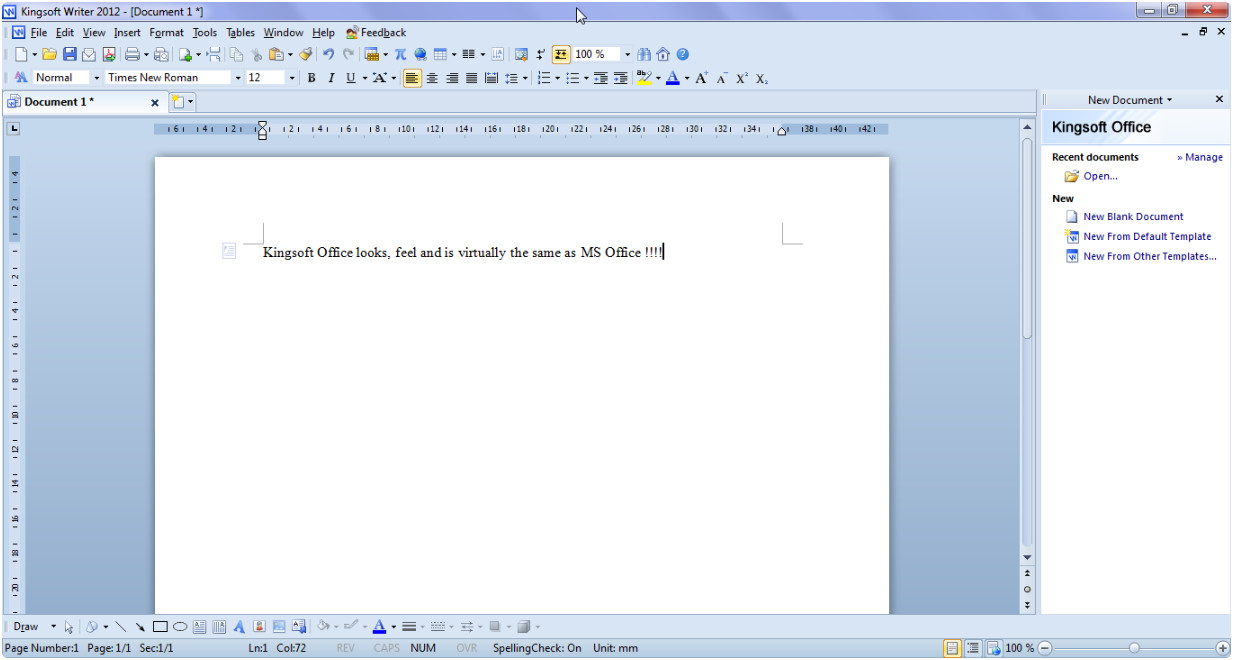Click the text highlight color swatch

644,77
